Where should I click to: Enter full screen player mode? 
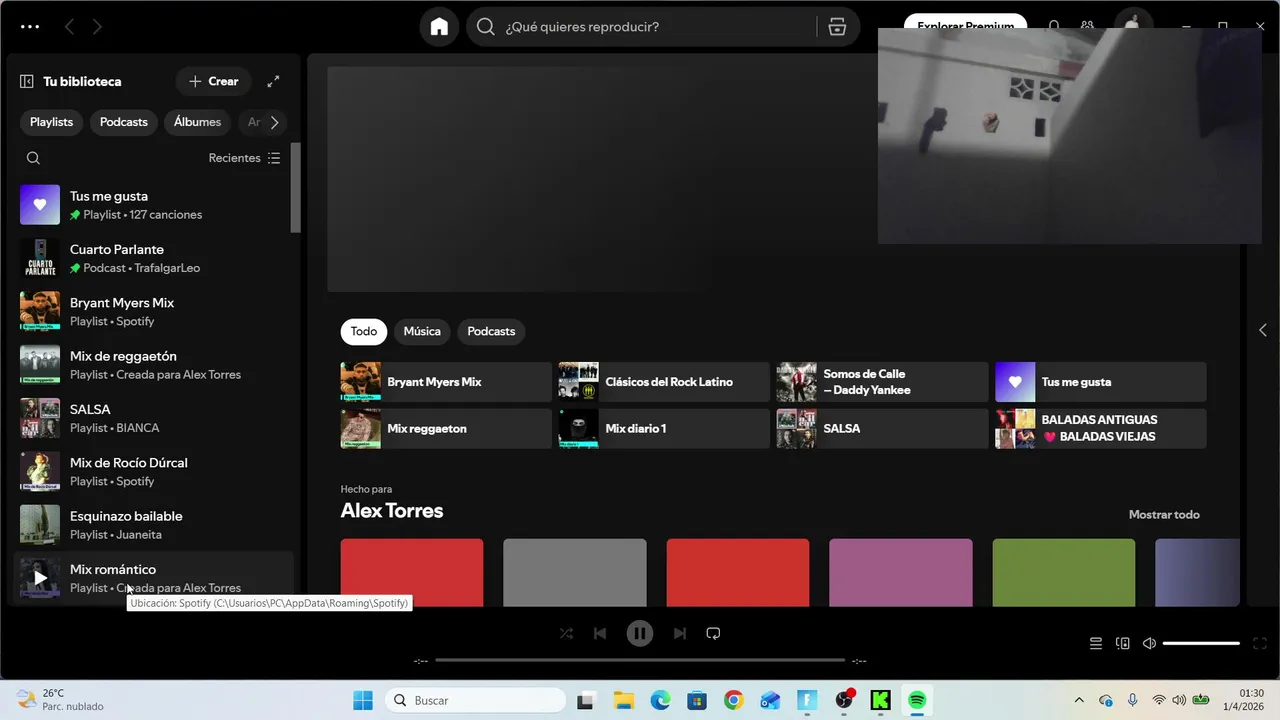pos(1260,644)
